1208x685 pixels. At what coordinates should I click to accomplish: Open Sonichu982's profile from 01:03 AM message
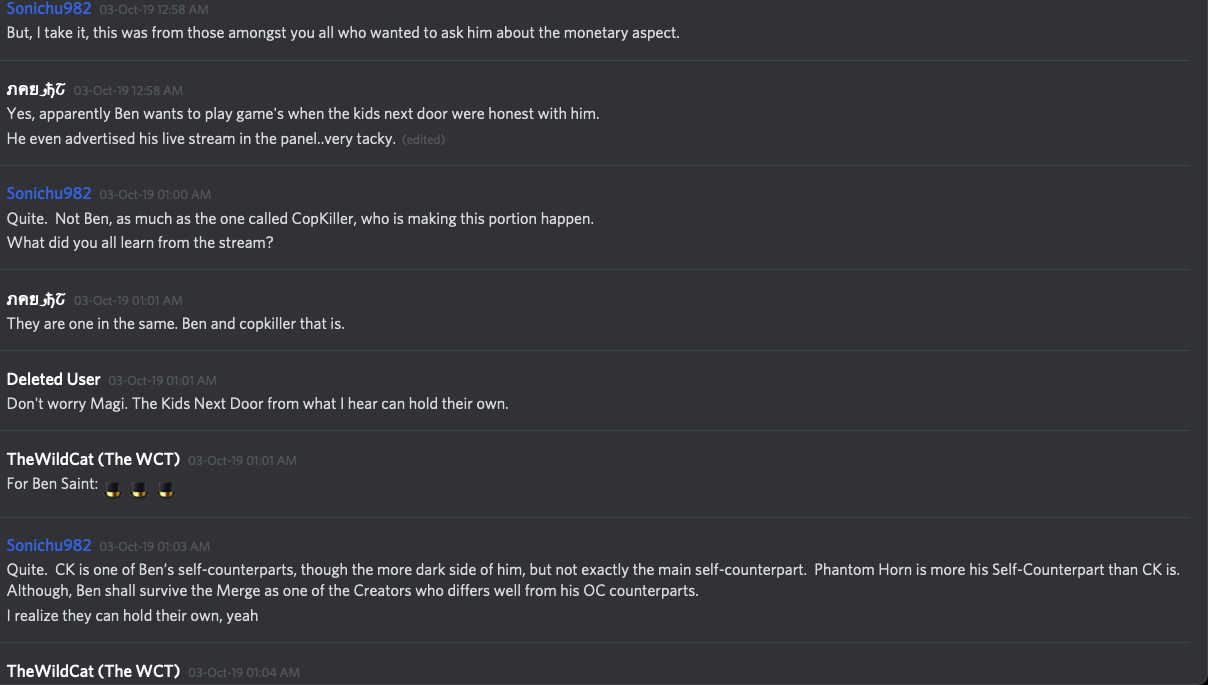pos(49,545)
